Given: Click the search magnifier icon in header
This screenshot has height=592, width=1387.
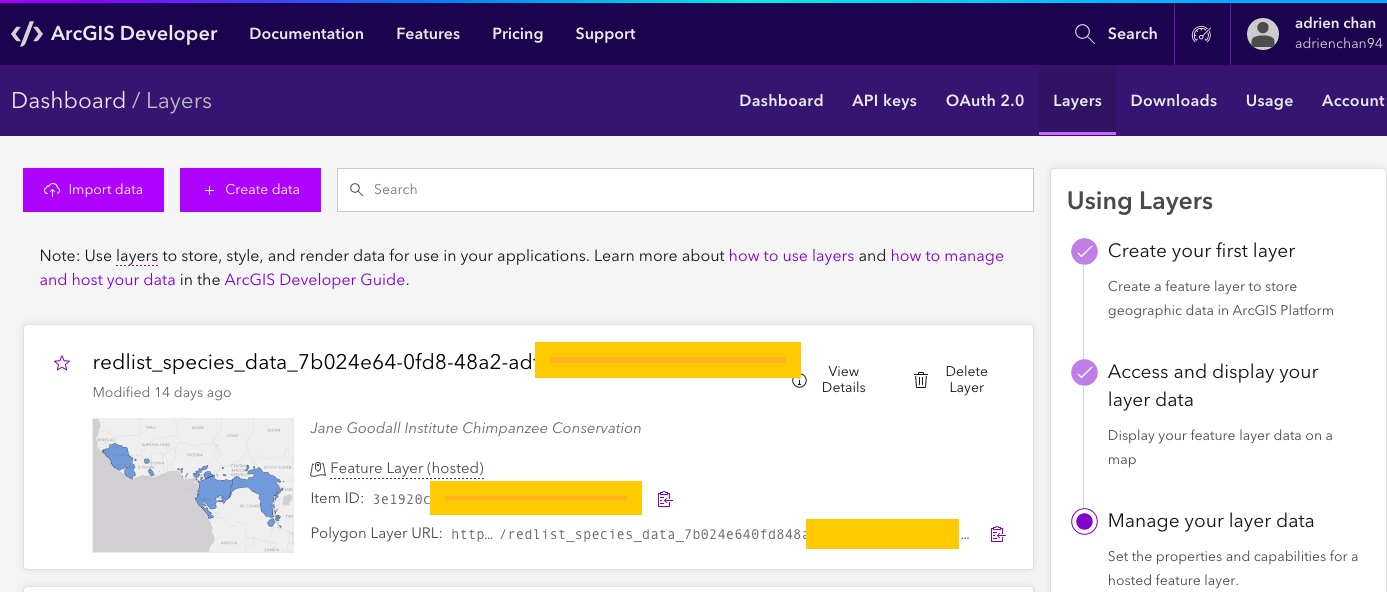Looking at the screenshot, I should [x=1084, y=34].
